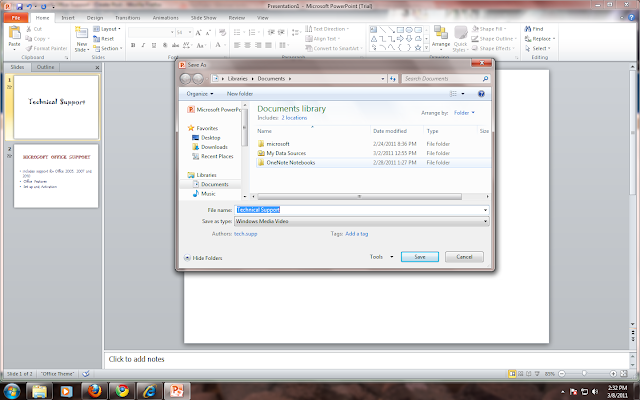Click the Bullets list icon

237,32
